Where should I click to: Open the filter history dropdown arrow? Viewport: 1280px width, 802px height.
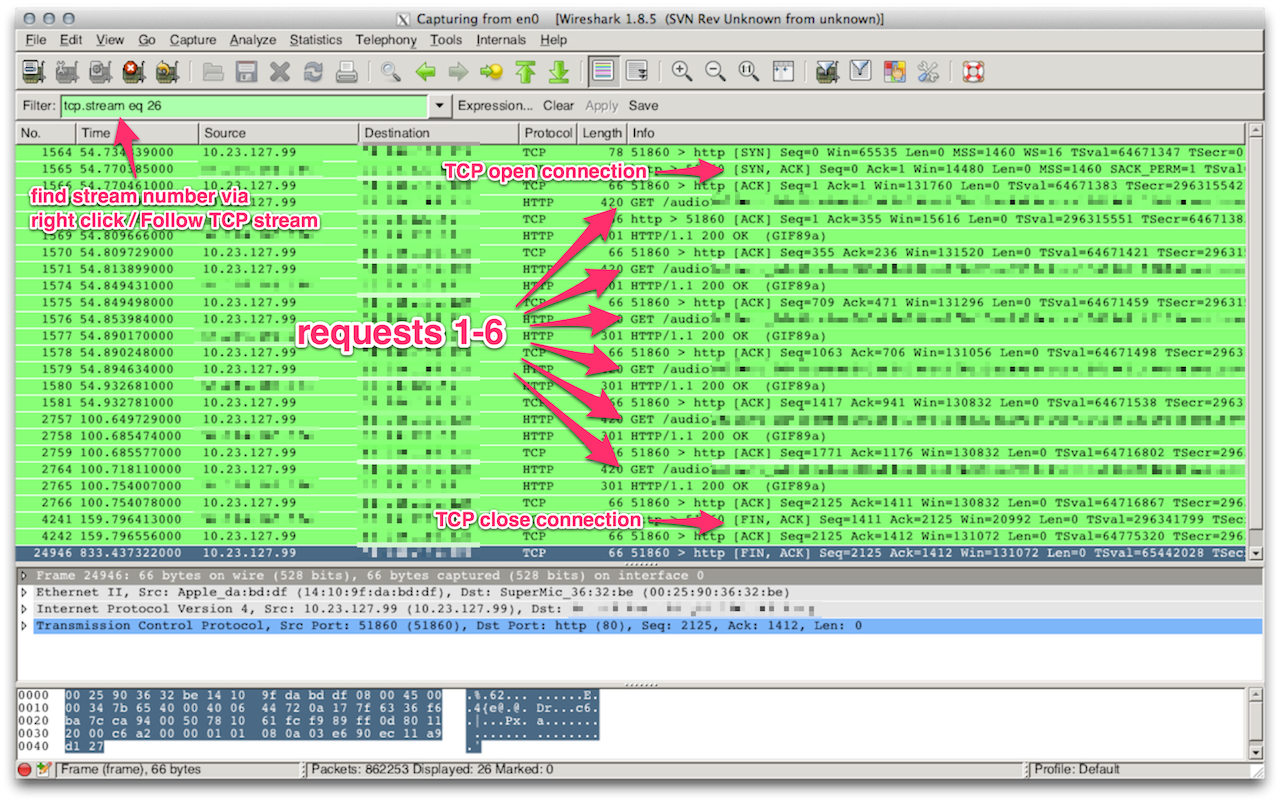click(x=439, y=106)
